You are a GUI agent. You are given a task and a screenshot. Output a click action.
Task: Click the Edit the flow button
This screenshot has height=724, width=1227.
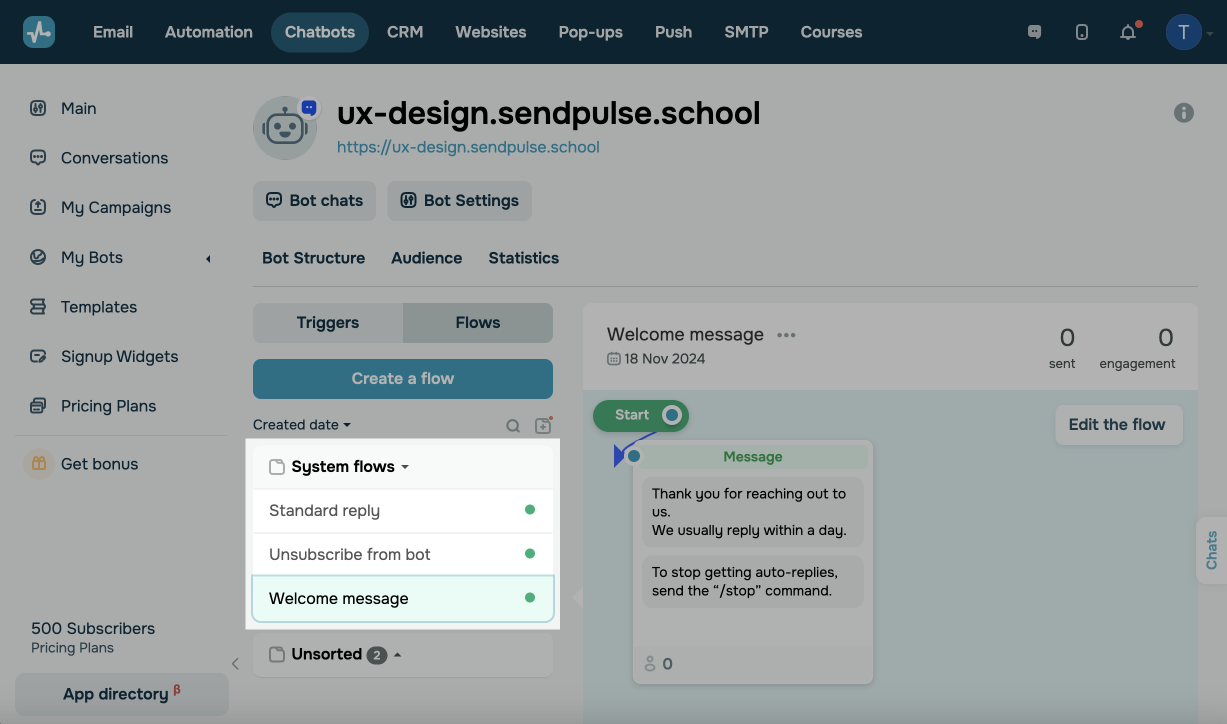coord(1117,425)
